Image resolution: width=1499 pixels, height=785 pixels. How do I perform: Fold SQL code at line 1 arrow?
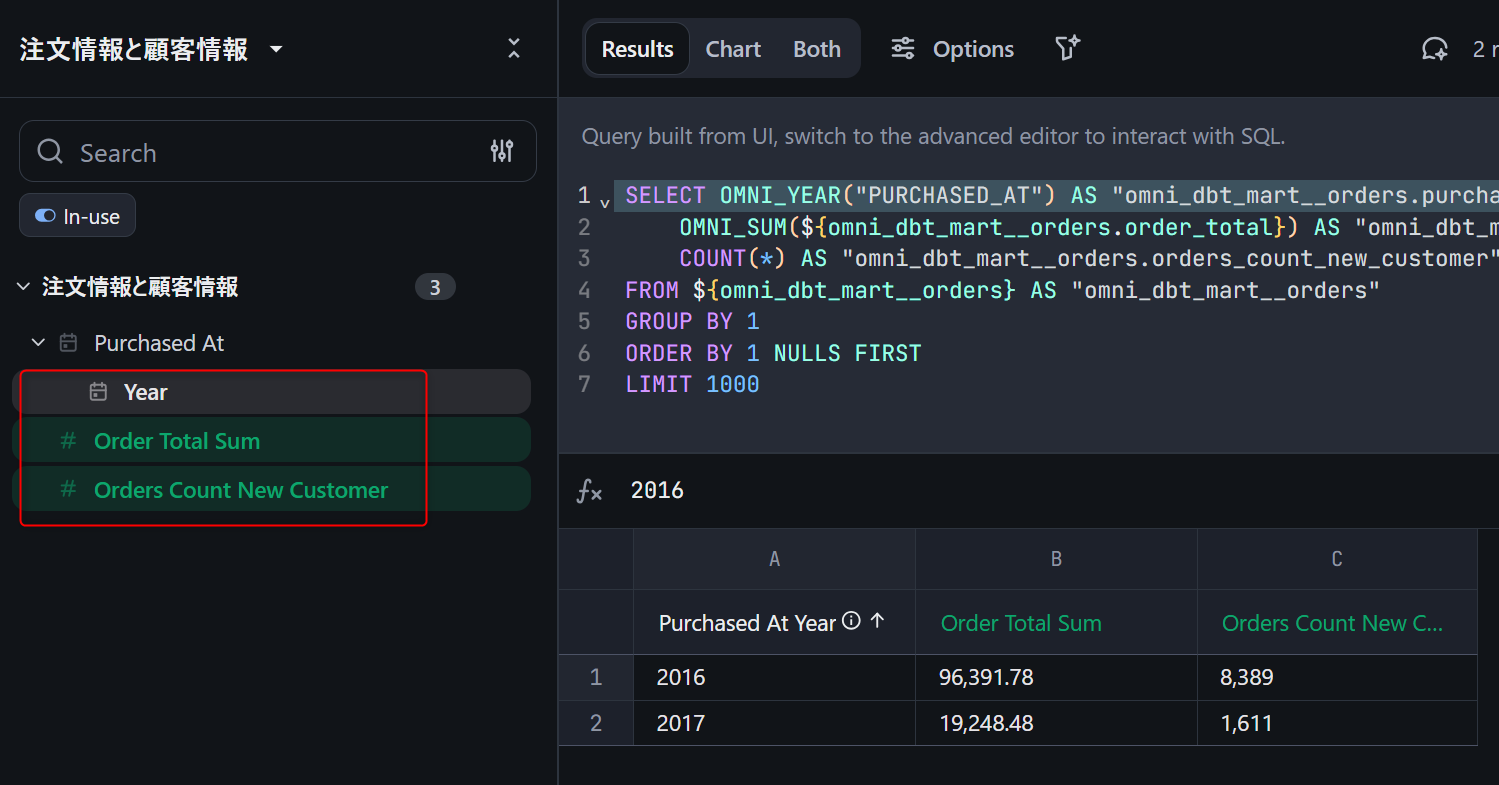click(604, 201)
